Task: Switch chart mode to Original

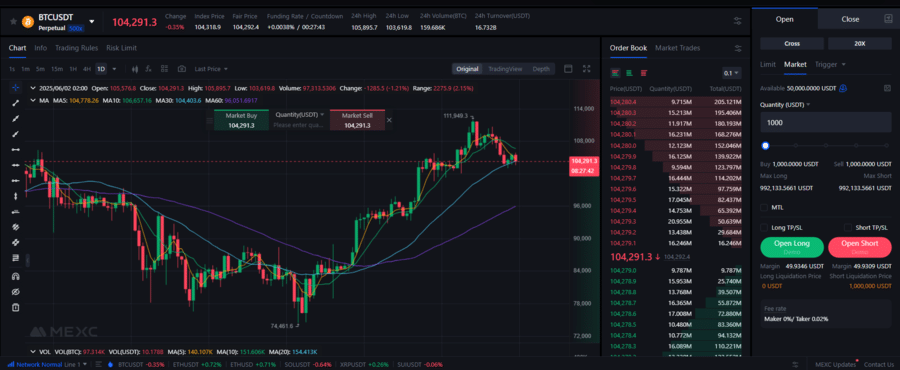Action: click(x=467, y=69)
